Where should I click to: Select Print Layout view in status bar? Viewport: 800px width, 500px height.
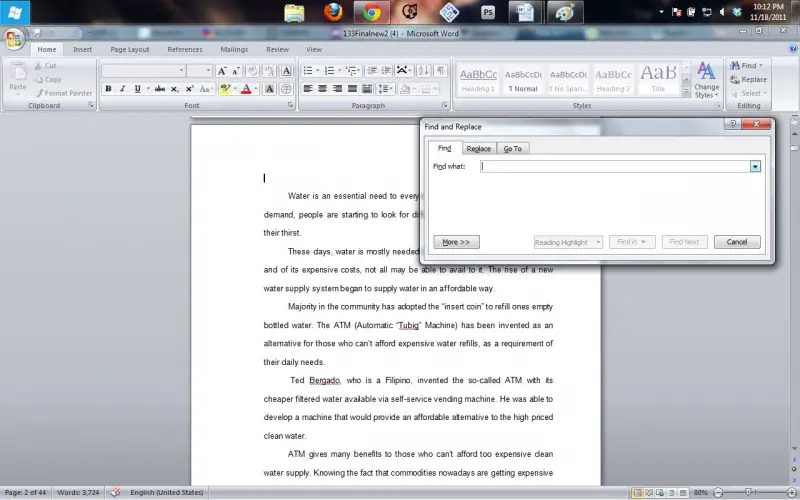point(637,493)
